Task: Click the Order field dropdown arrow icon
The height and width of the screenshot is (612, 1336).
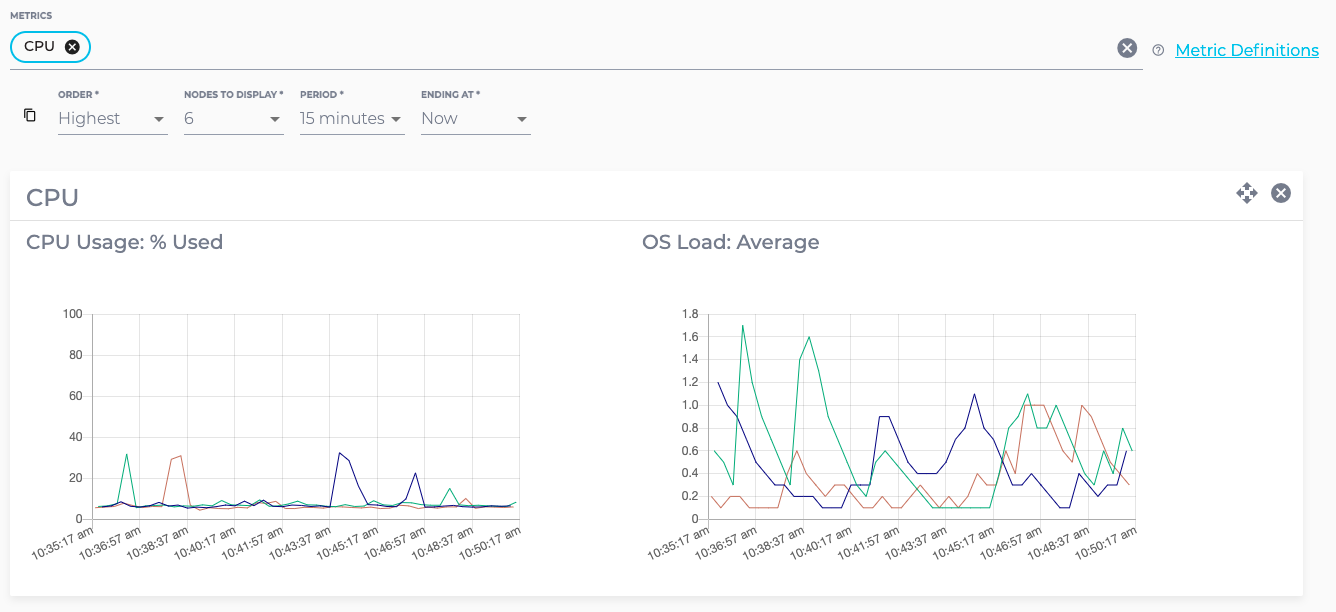Action: coord(160,118)
